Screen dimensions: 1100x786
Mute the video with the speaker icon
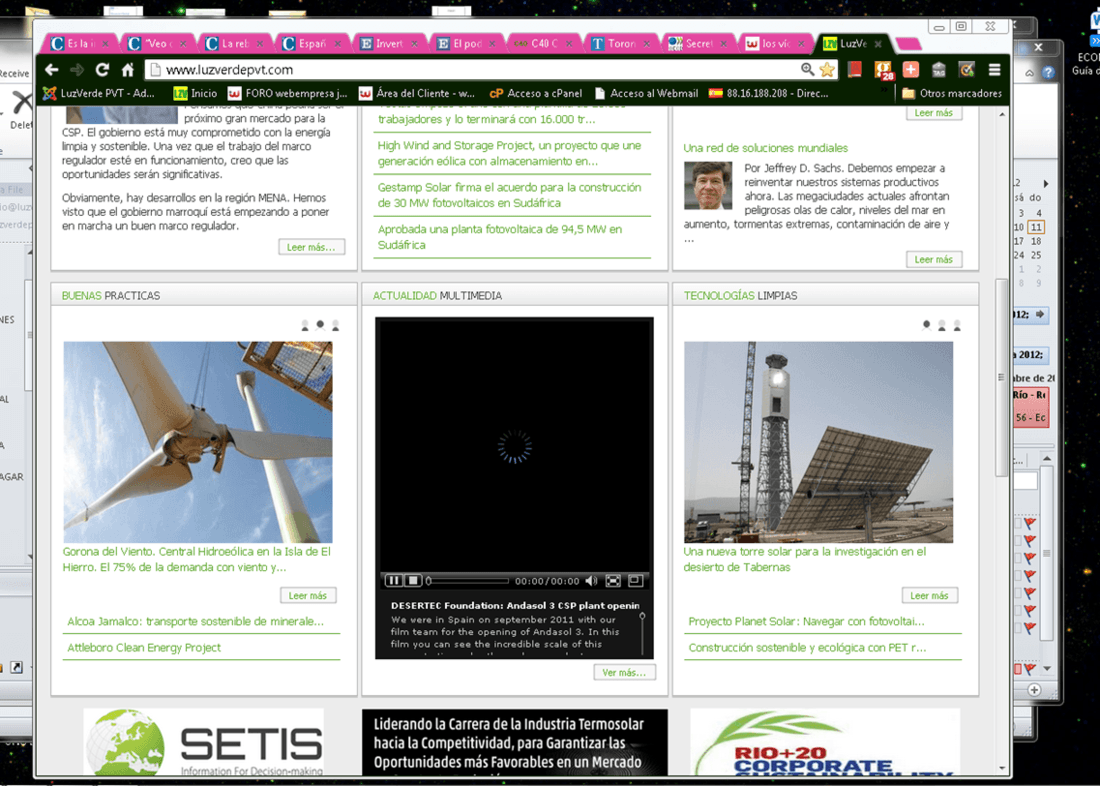[x=591, y=580]
